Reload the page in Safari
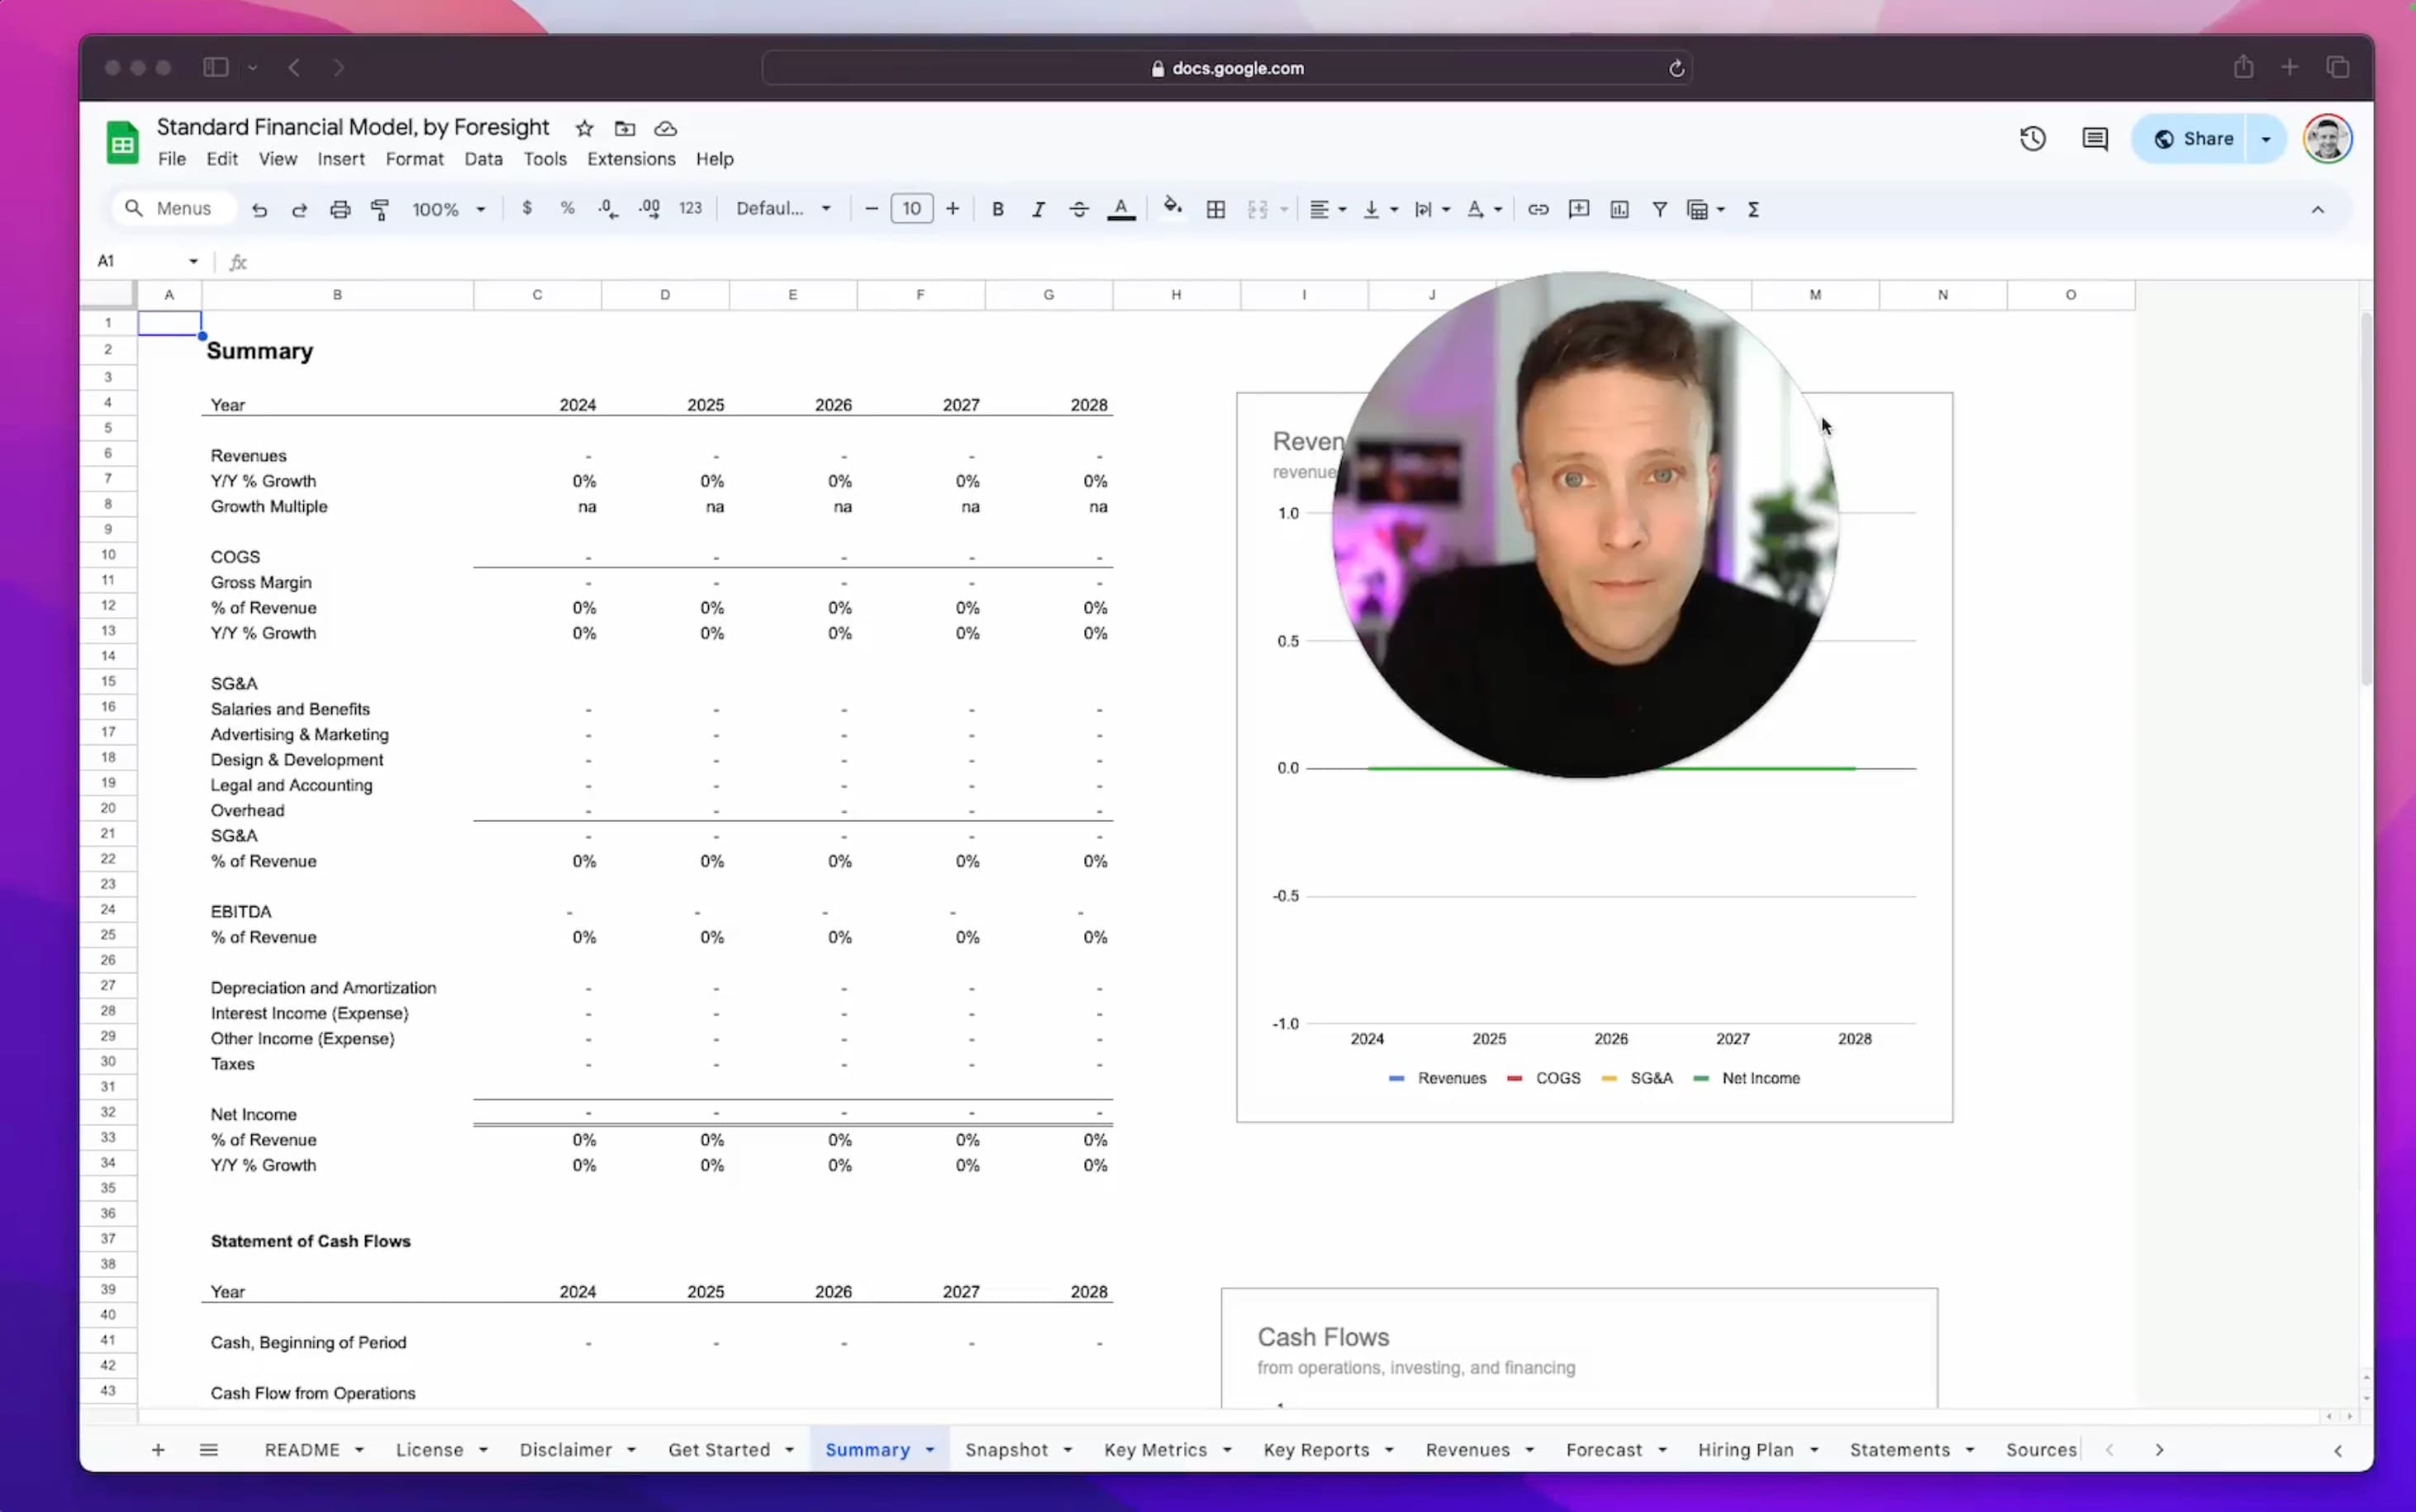2416x1512 pixels. click(x=1676, y=68)
